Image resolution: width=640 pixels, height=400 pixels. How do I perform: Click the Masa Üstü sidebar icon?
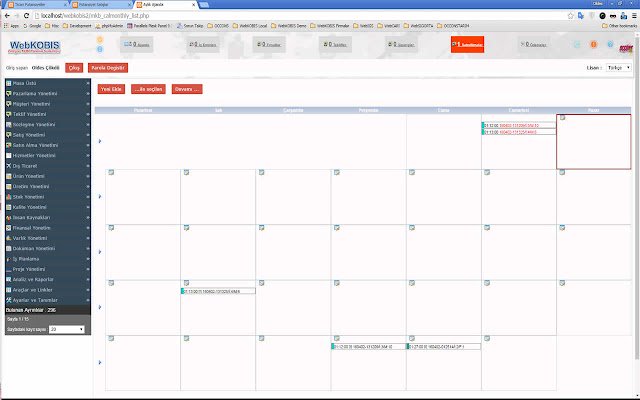[x=9, y=83]
